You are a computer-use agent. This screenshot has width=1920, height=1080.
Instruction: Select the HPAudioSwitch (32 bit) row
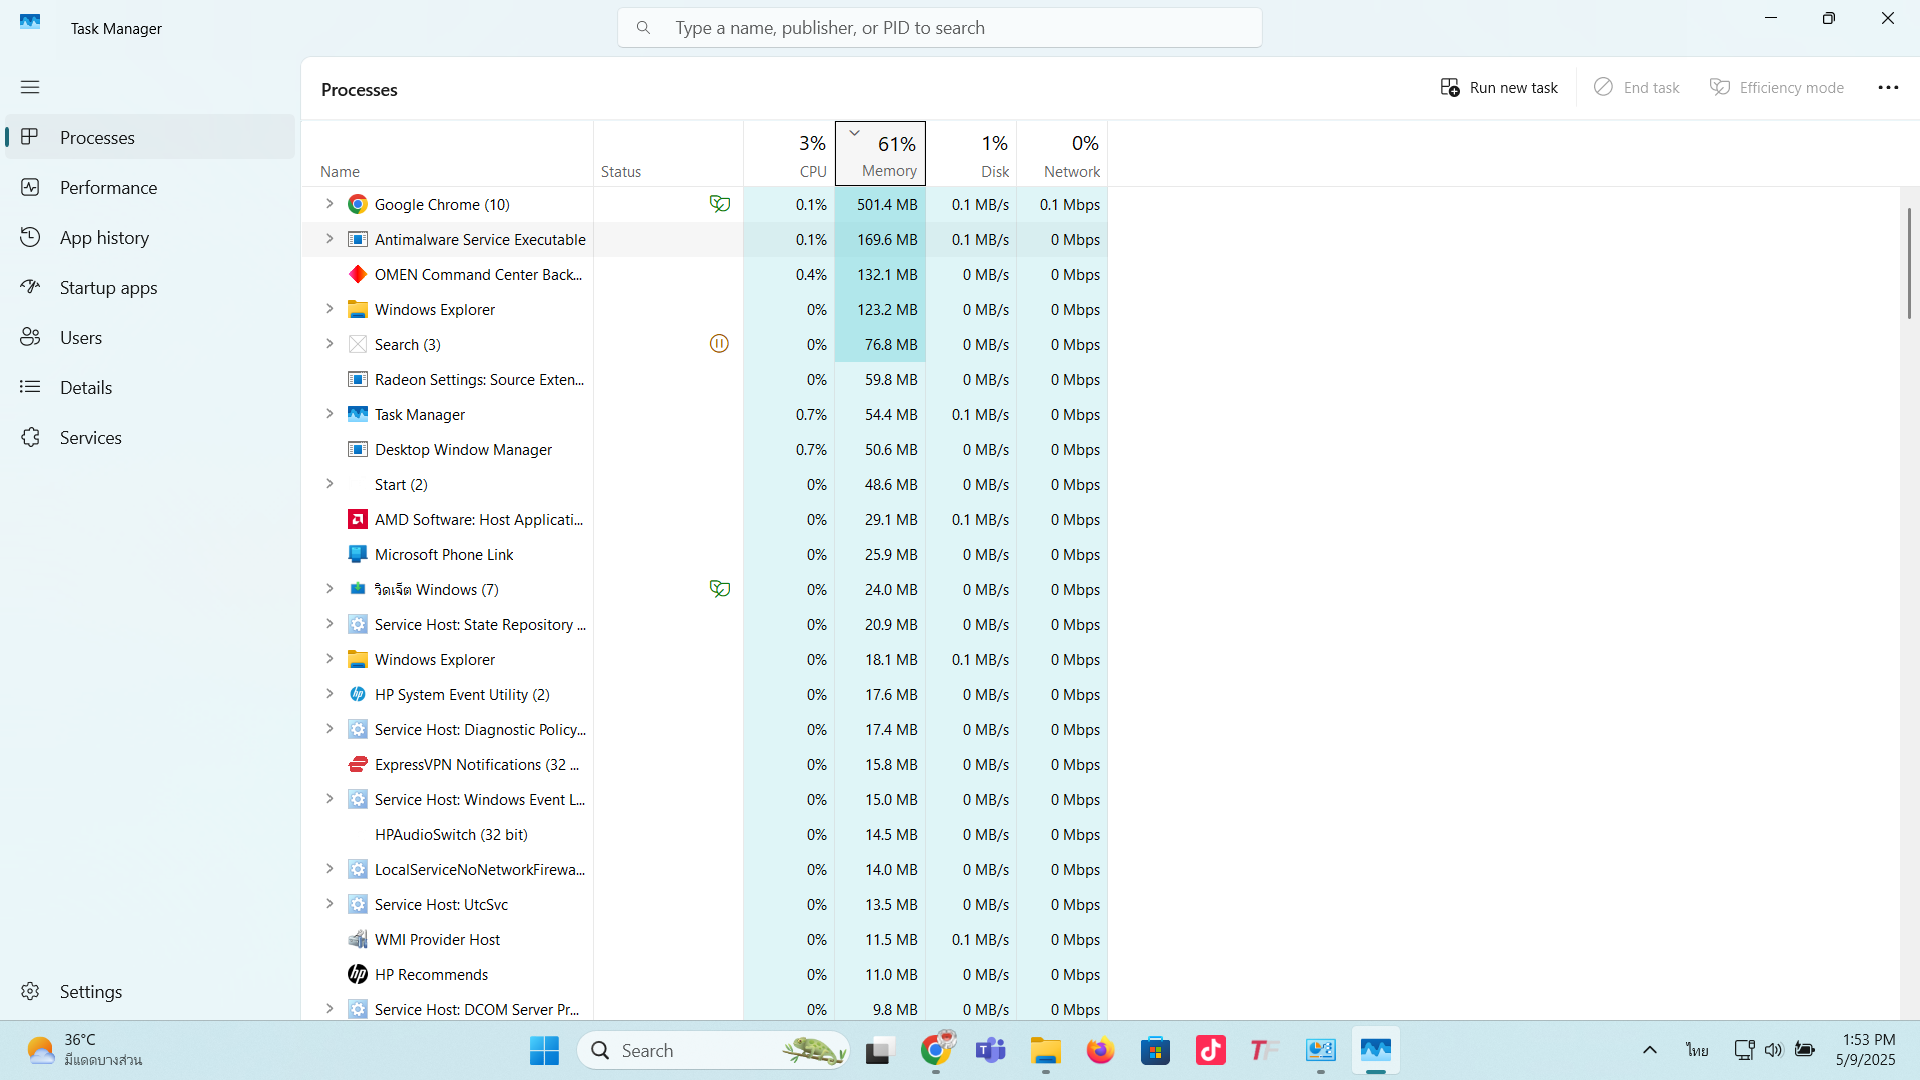point(704,834)
